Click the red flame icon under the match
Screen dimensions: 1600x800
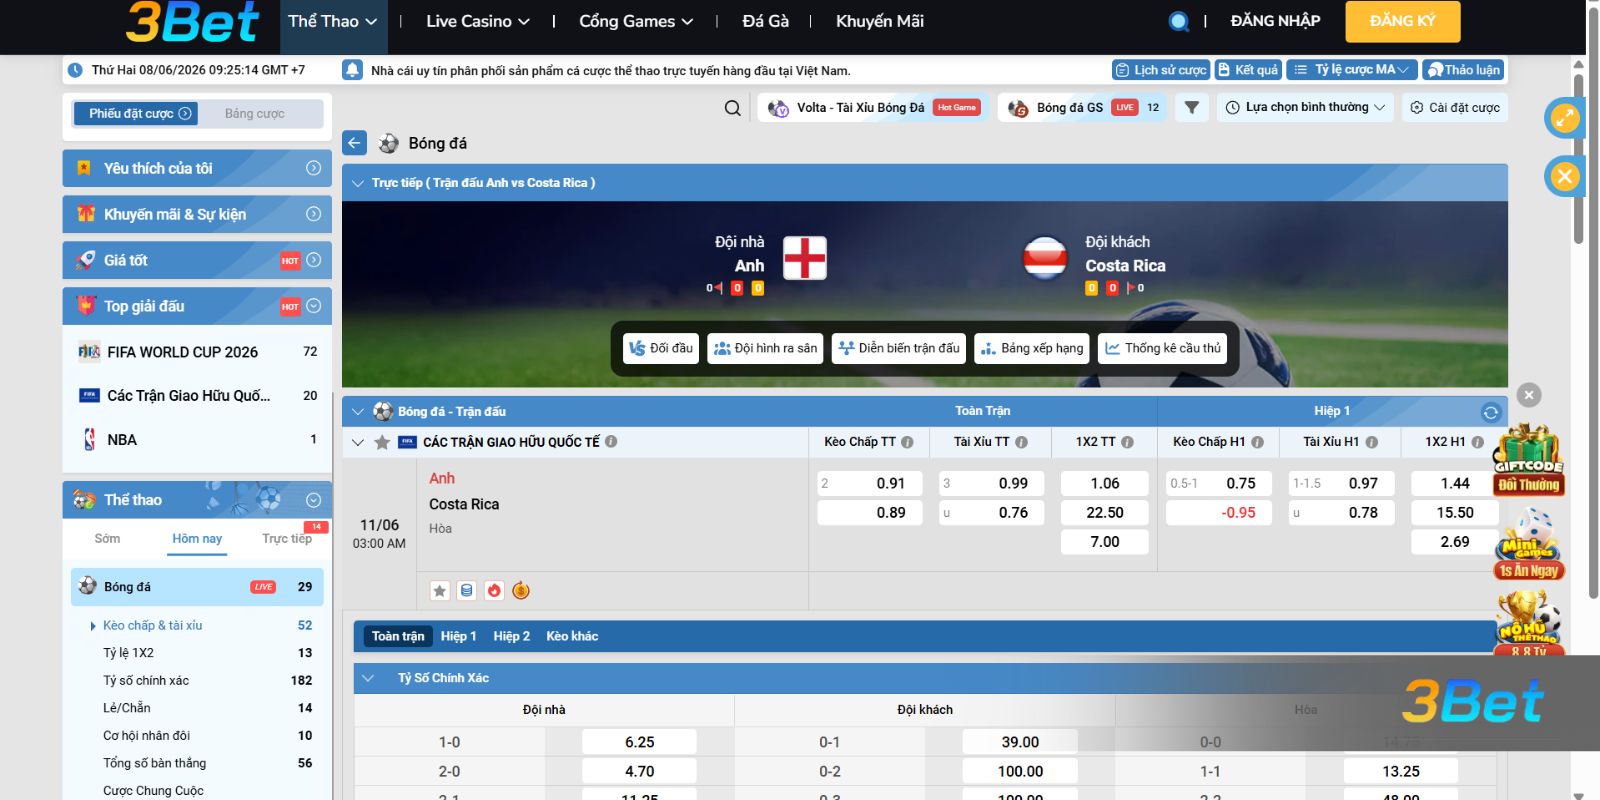point(494,591)
